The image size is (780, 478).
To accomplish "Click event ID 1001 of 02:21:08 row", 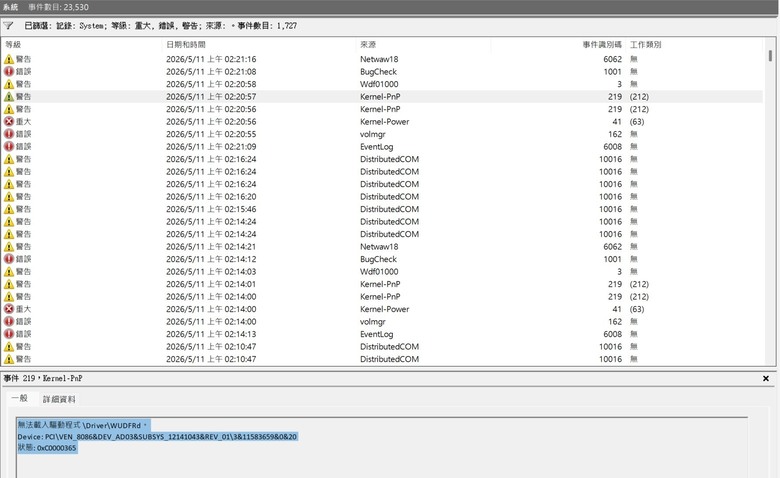I will tap(612, 72).
